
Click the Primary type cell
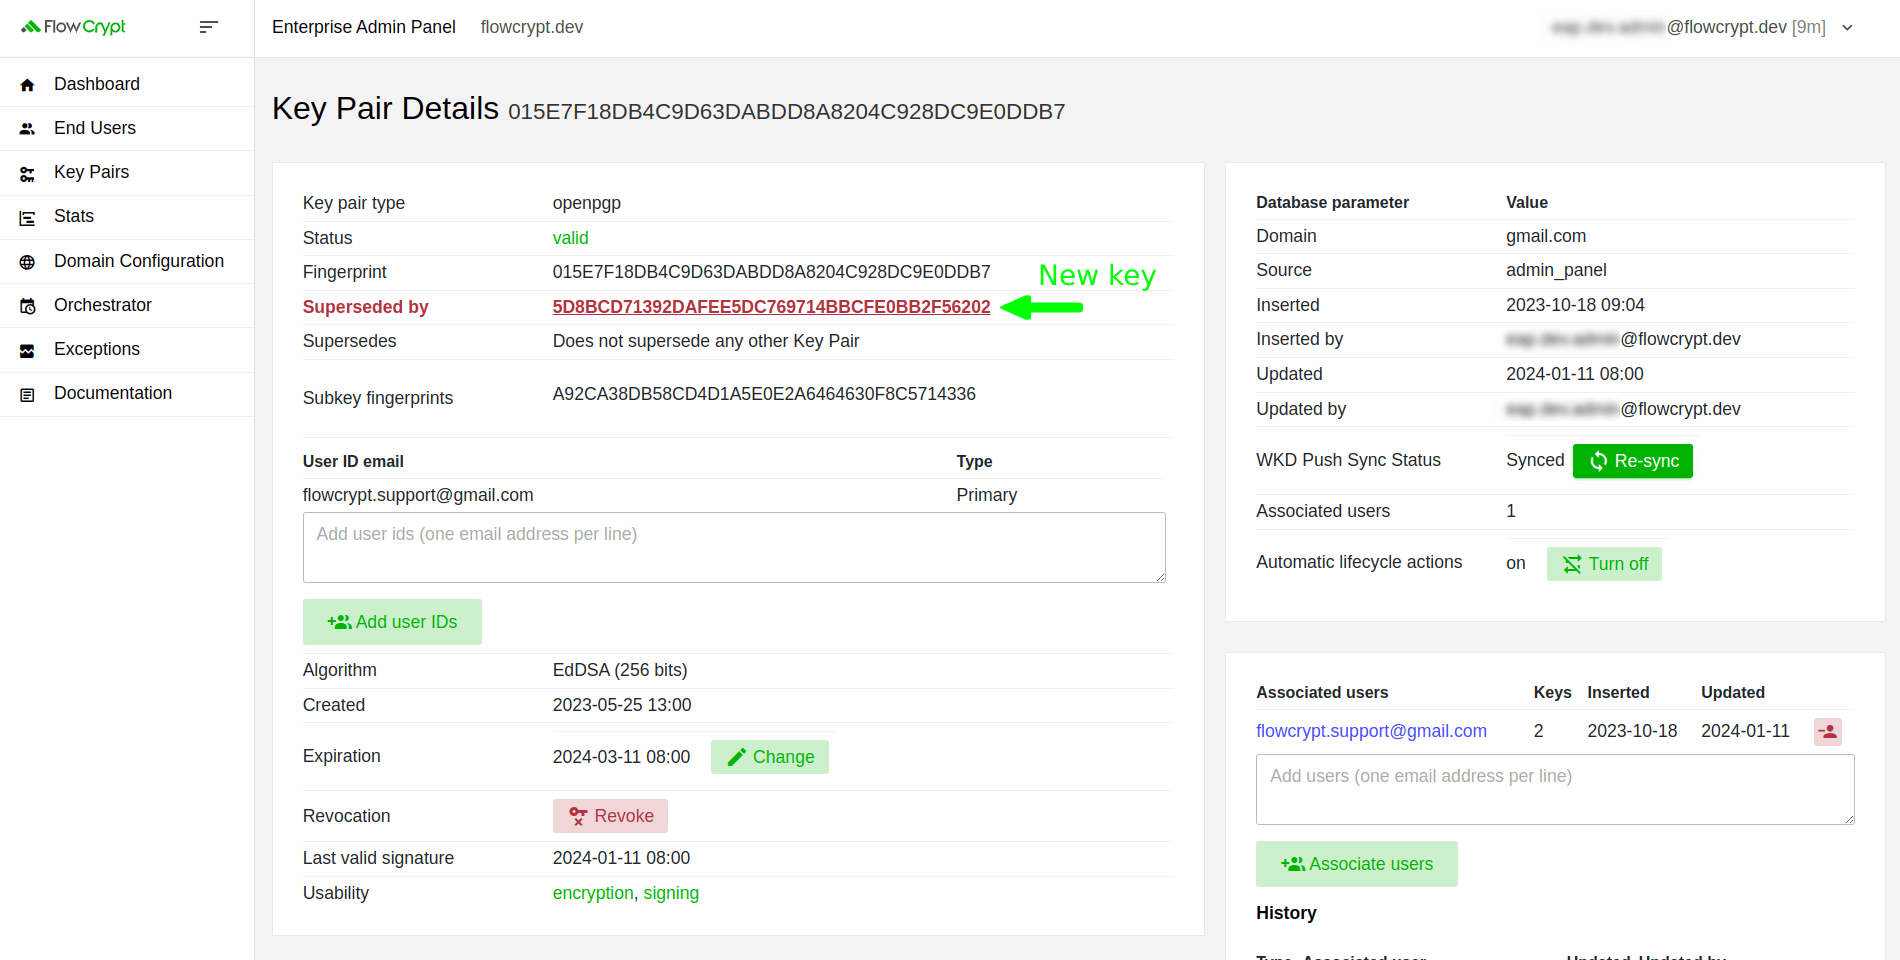(x=986, y=495)
